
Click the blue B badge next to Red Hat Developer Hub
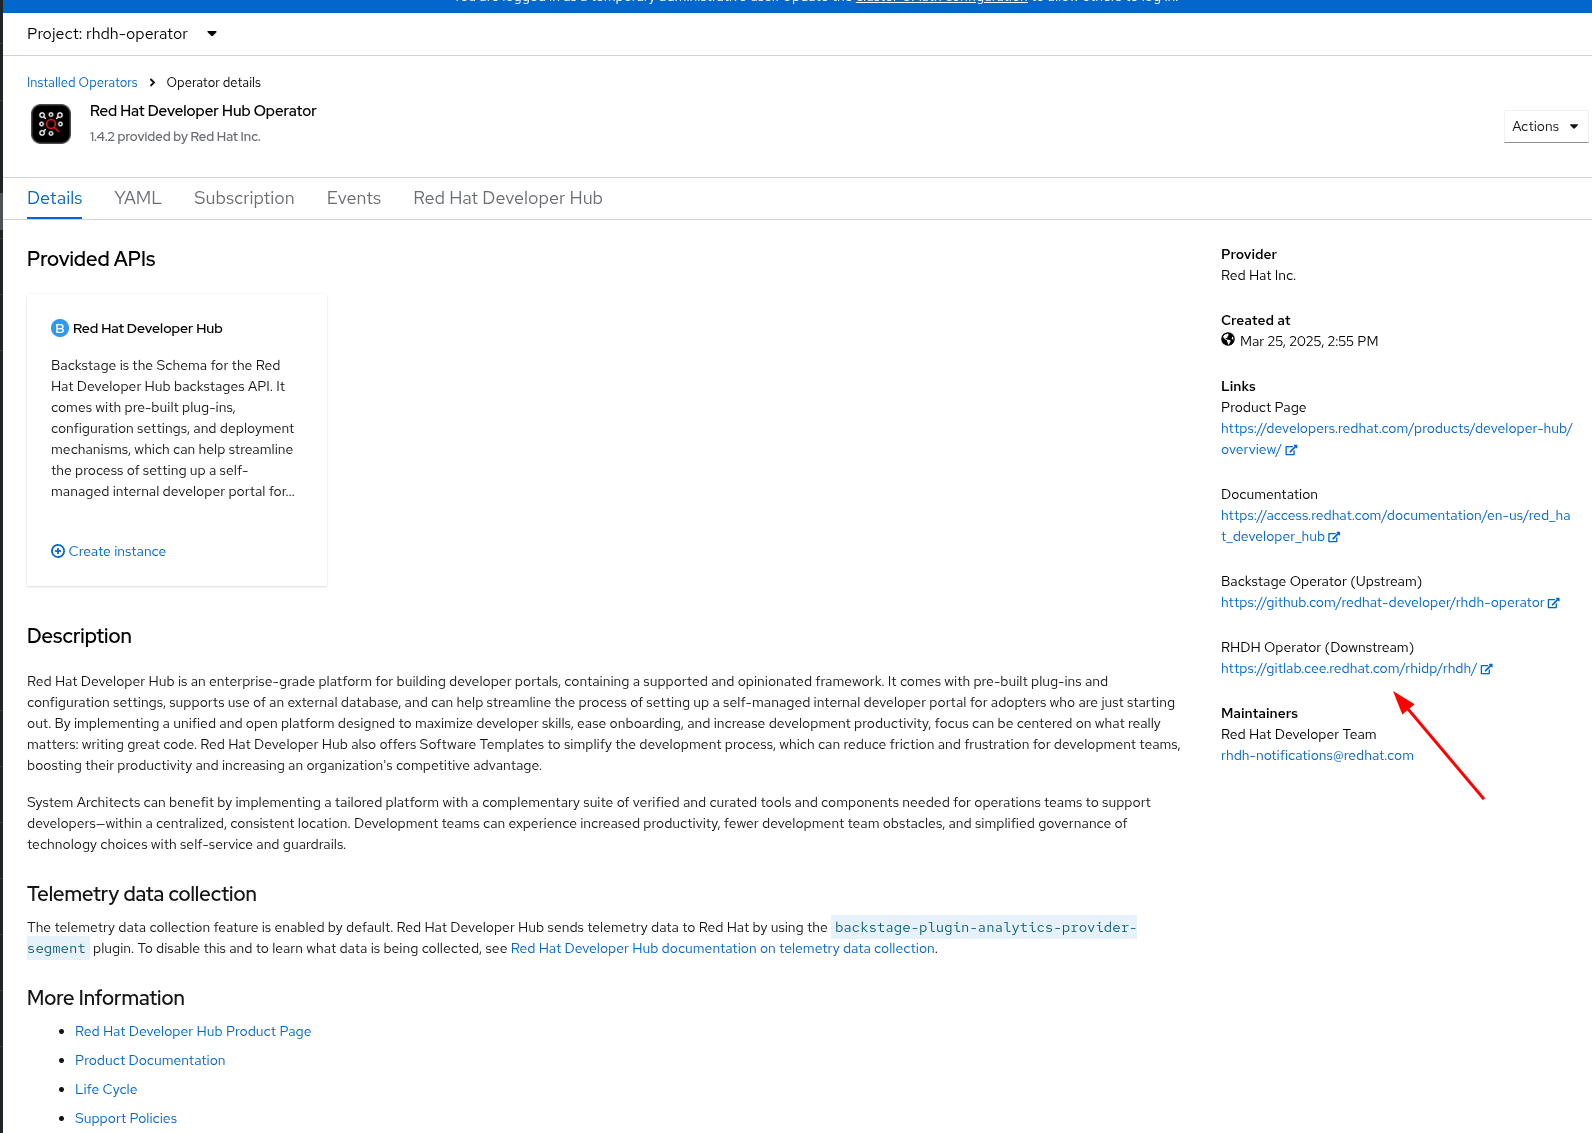[x=60, y=328]
